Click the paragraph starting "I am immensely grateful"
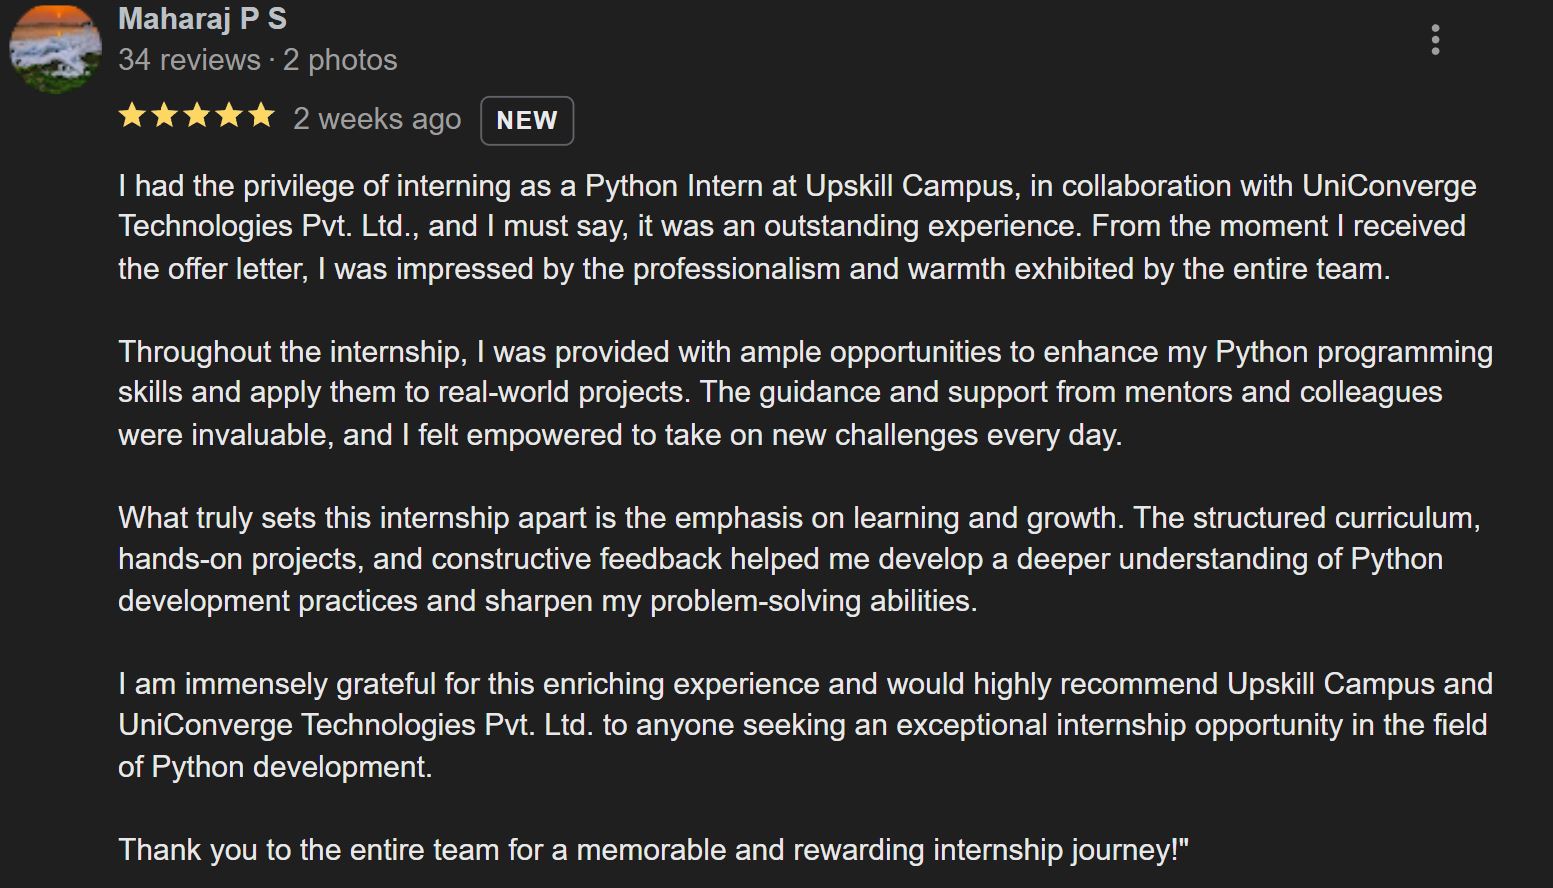1553x888 pixels. coord(780,725)
